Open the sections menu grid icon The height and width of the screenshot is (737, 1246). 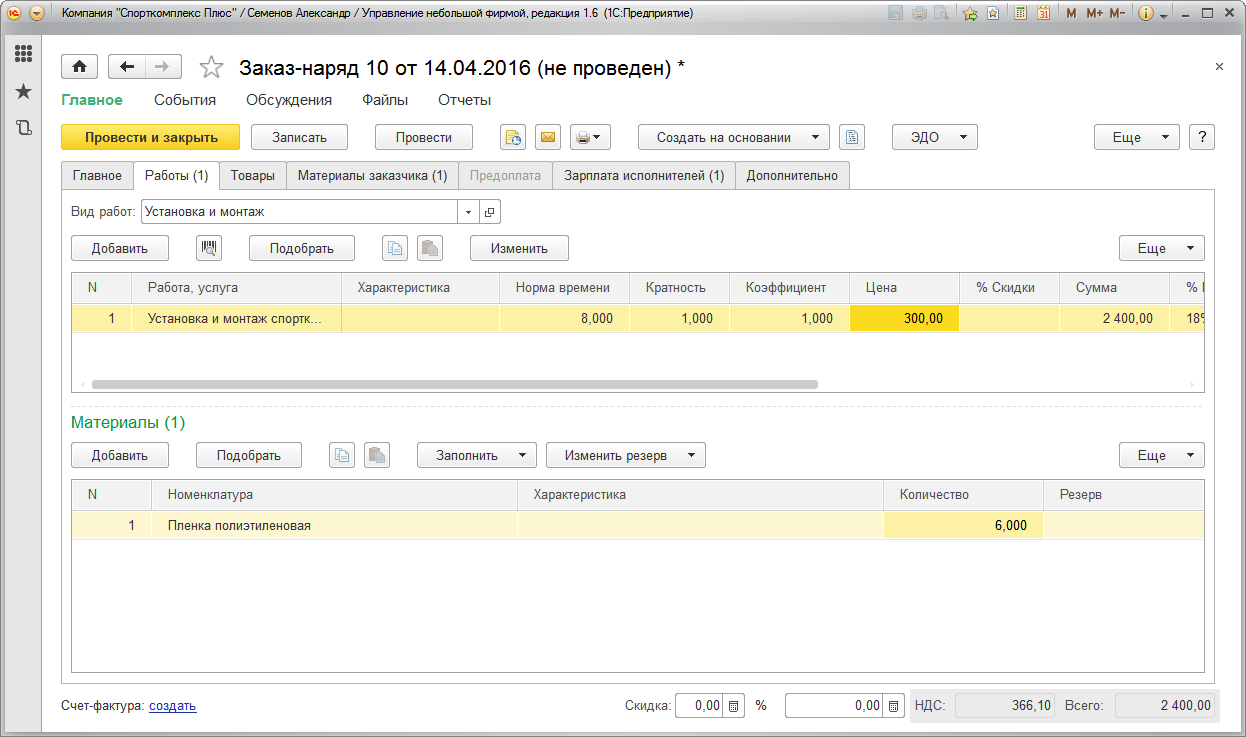click(23, 54)
